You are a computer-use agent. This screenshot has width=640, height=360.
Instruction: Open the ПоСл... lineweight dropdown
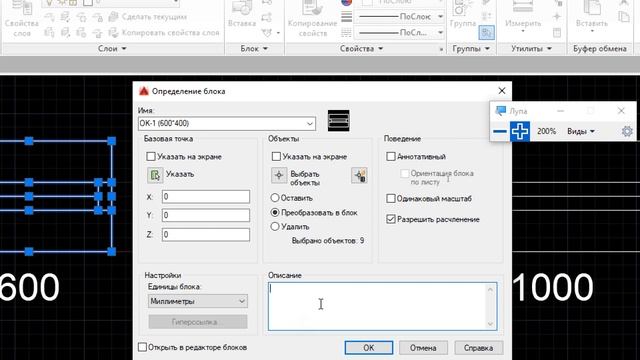click(x=440, y=32)
